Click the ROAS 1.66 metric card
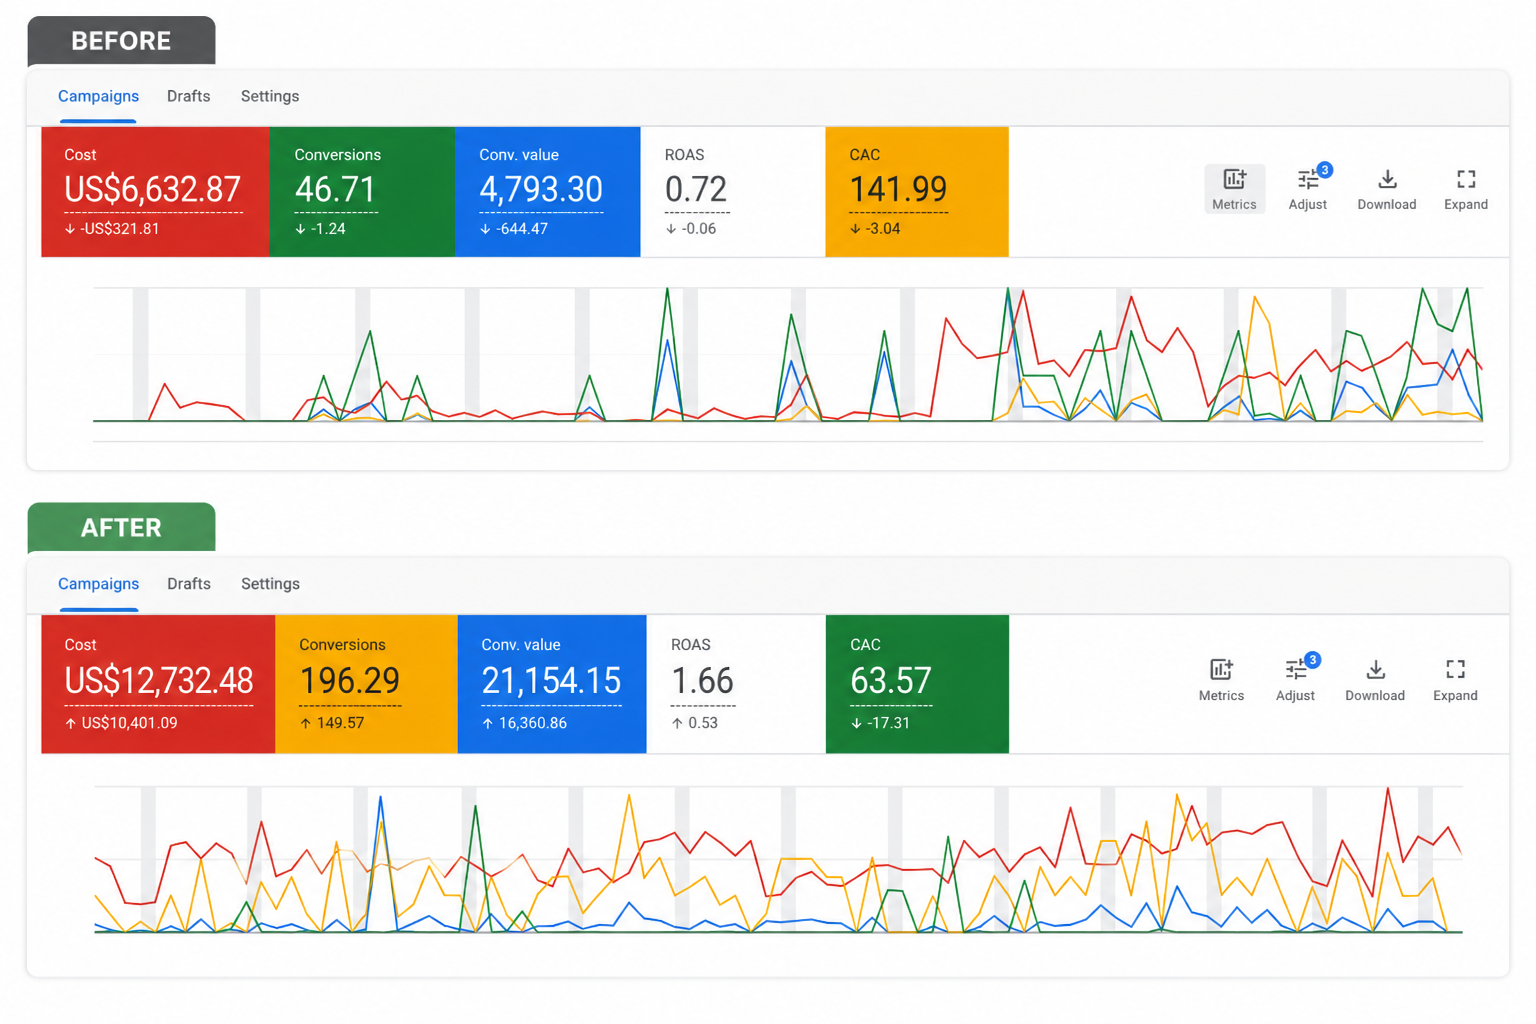Image resolution: width=1536 pixels, height=1024 pixels. pos(736,684)
